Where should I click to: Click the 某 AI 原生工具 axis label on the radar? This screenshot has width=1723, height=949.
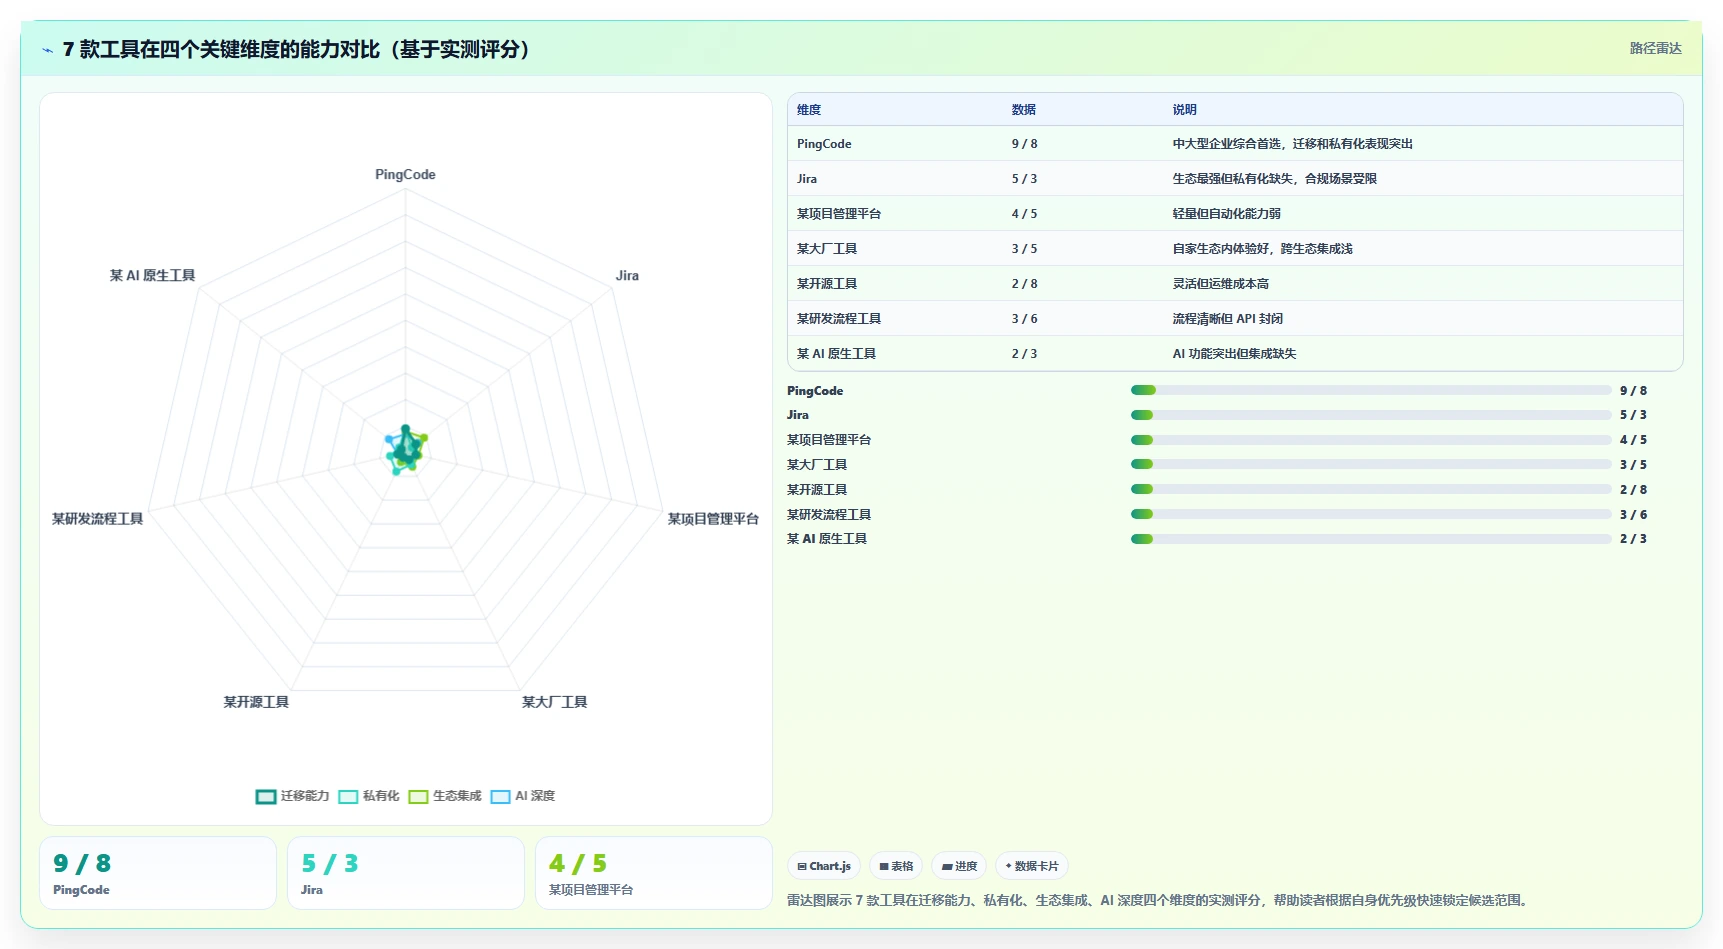152,275
